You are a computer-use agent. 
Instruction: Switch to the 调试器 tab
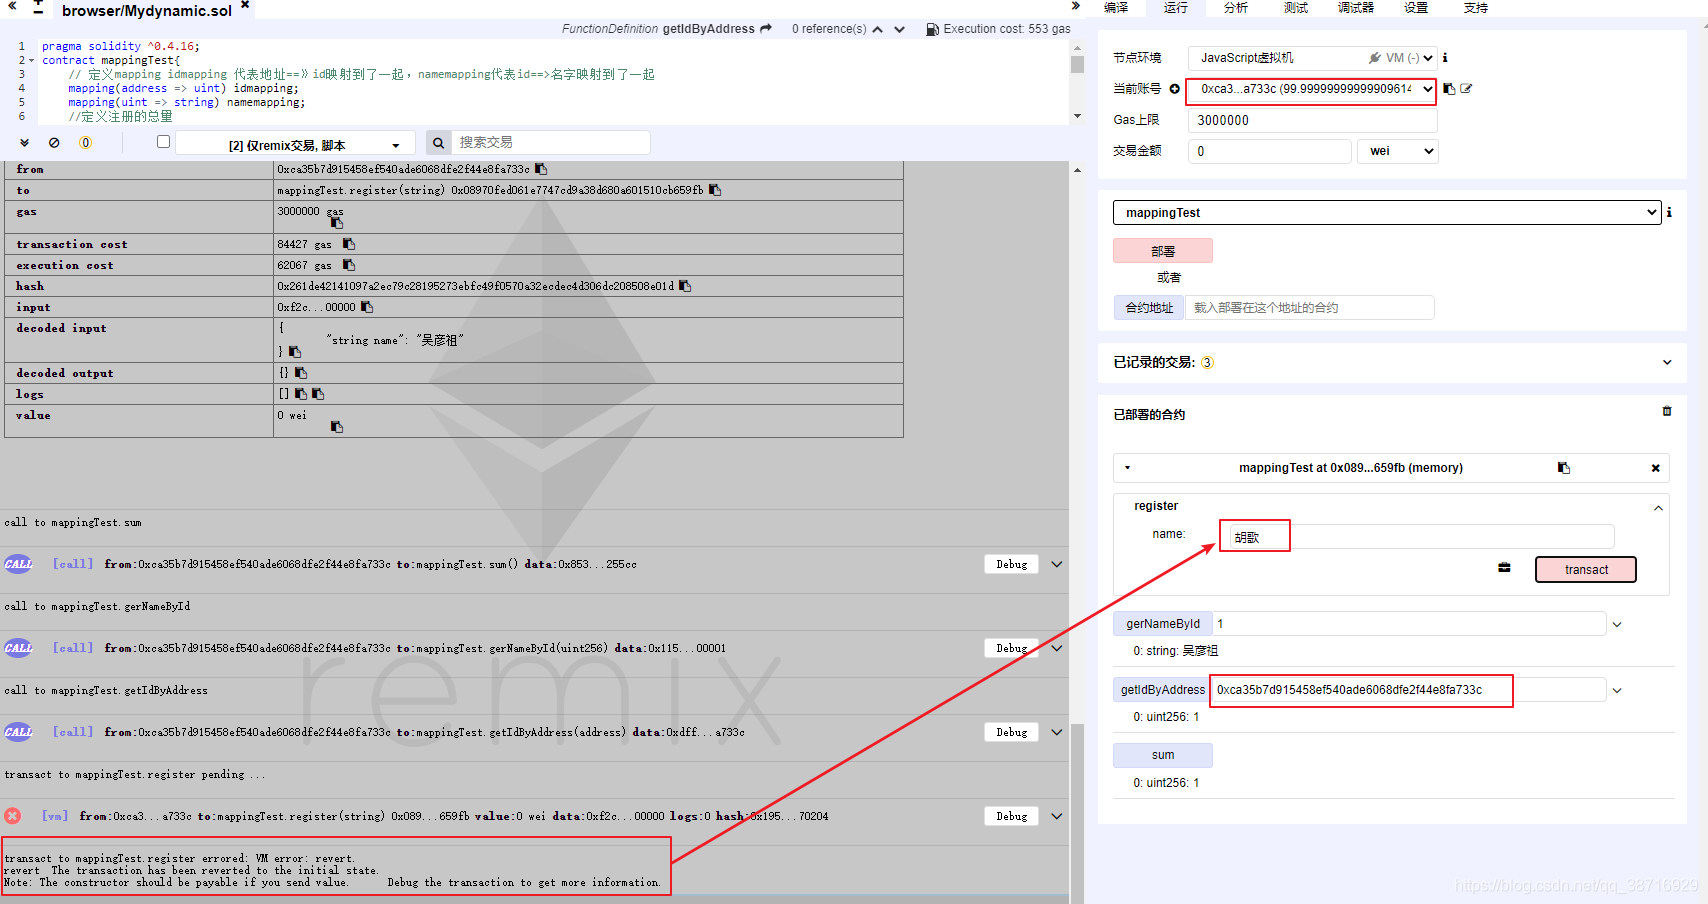point(1356,7)
